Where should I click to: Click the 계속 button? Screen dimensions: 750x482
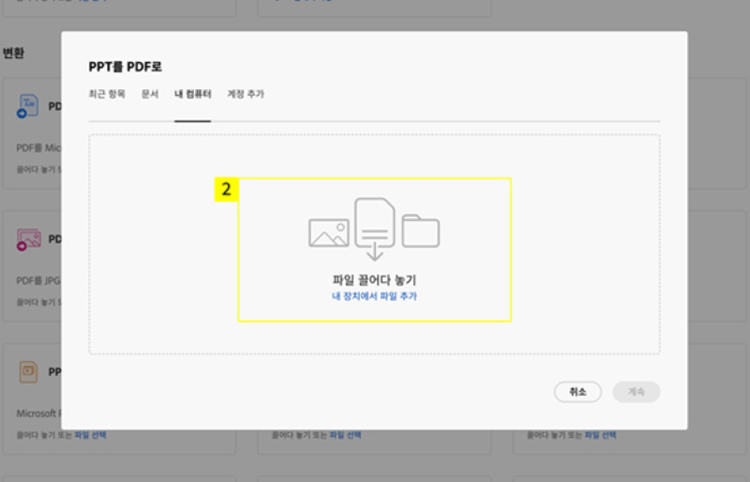click(636, 392)
